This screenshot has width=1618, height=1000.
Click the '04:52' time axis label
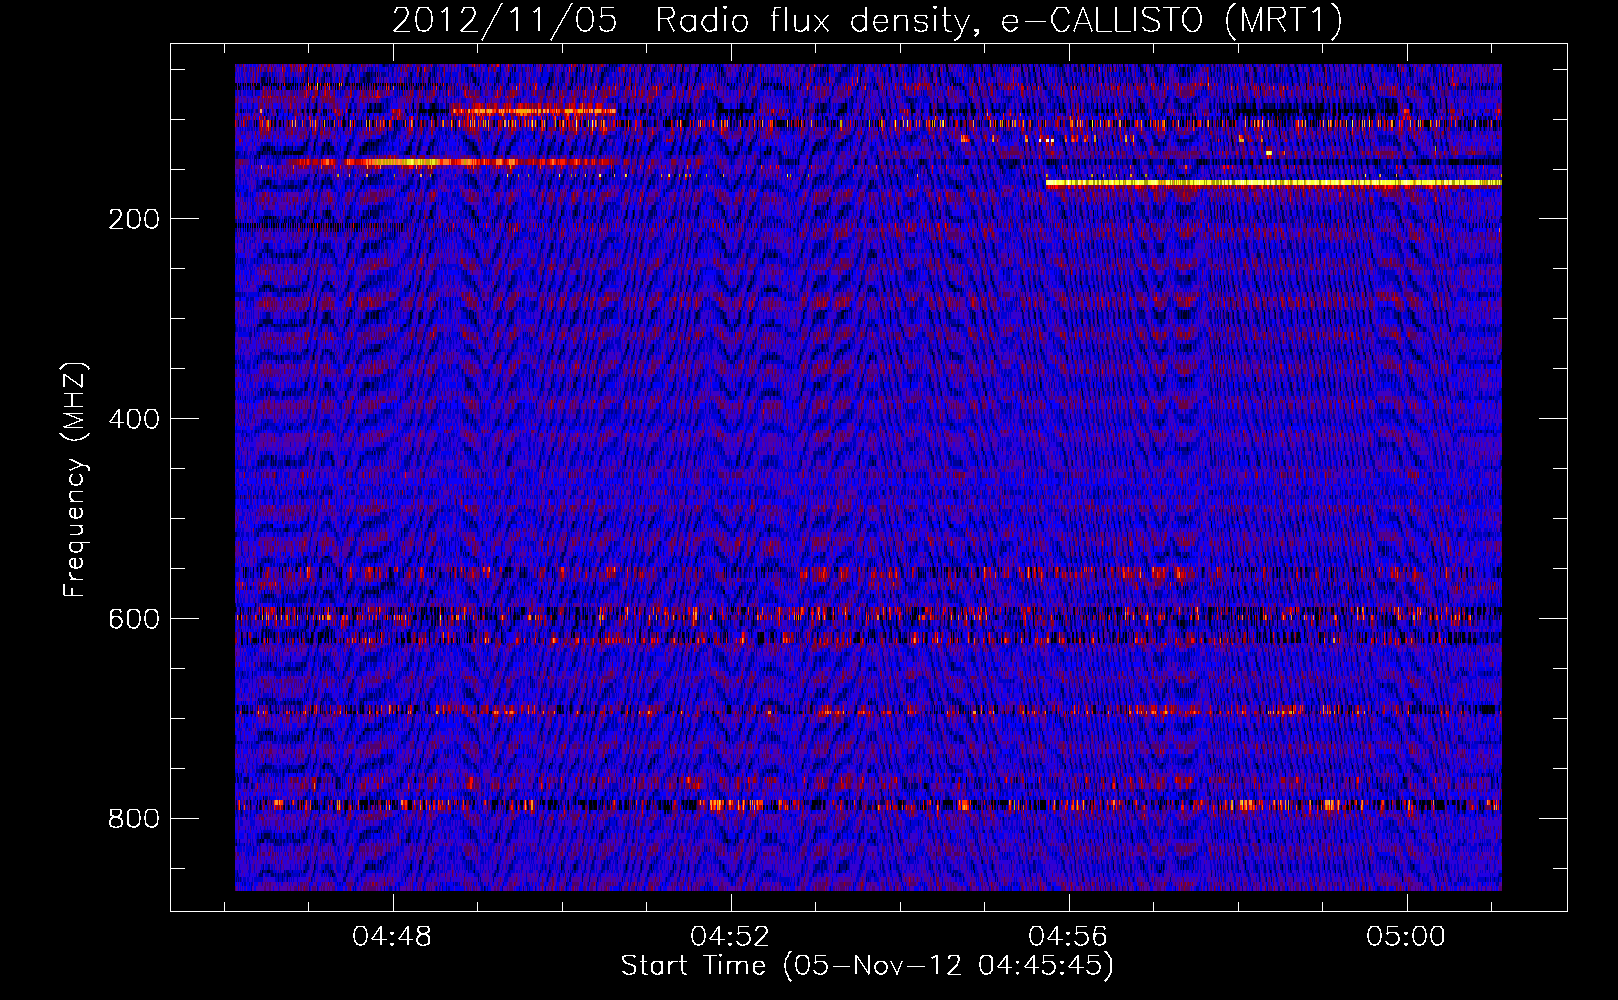[x=730, y=937]
